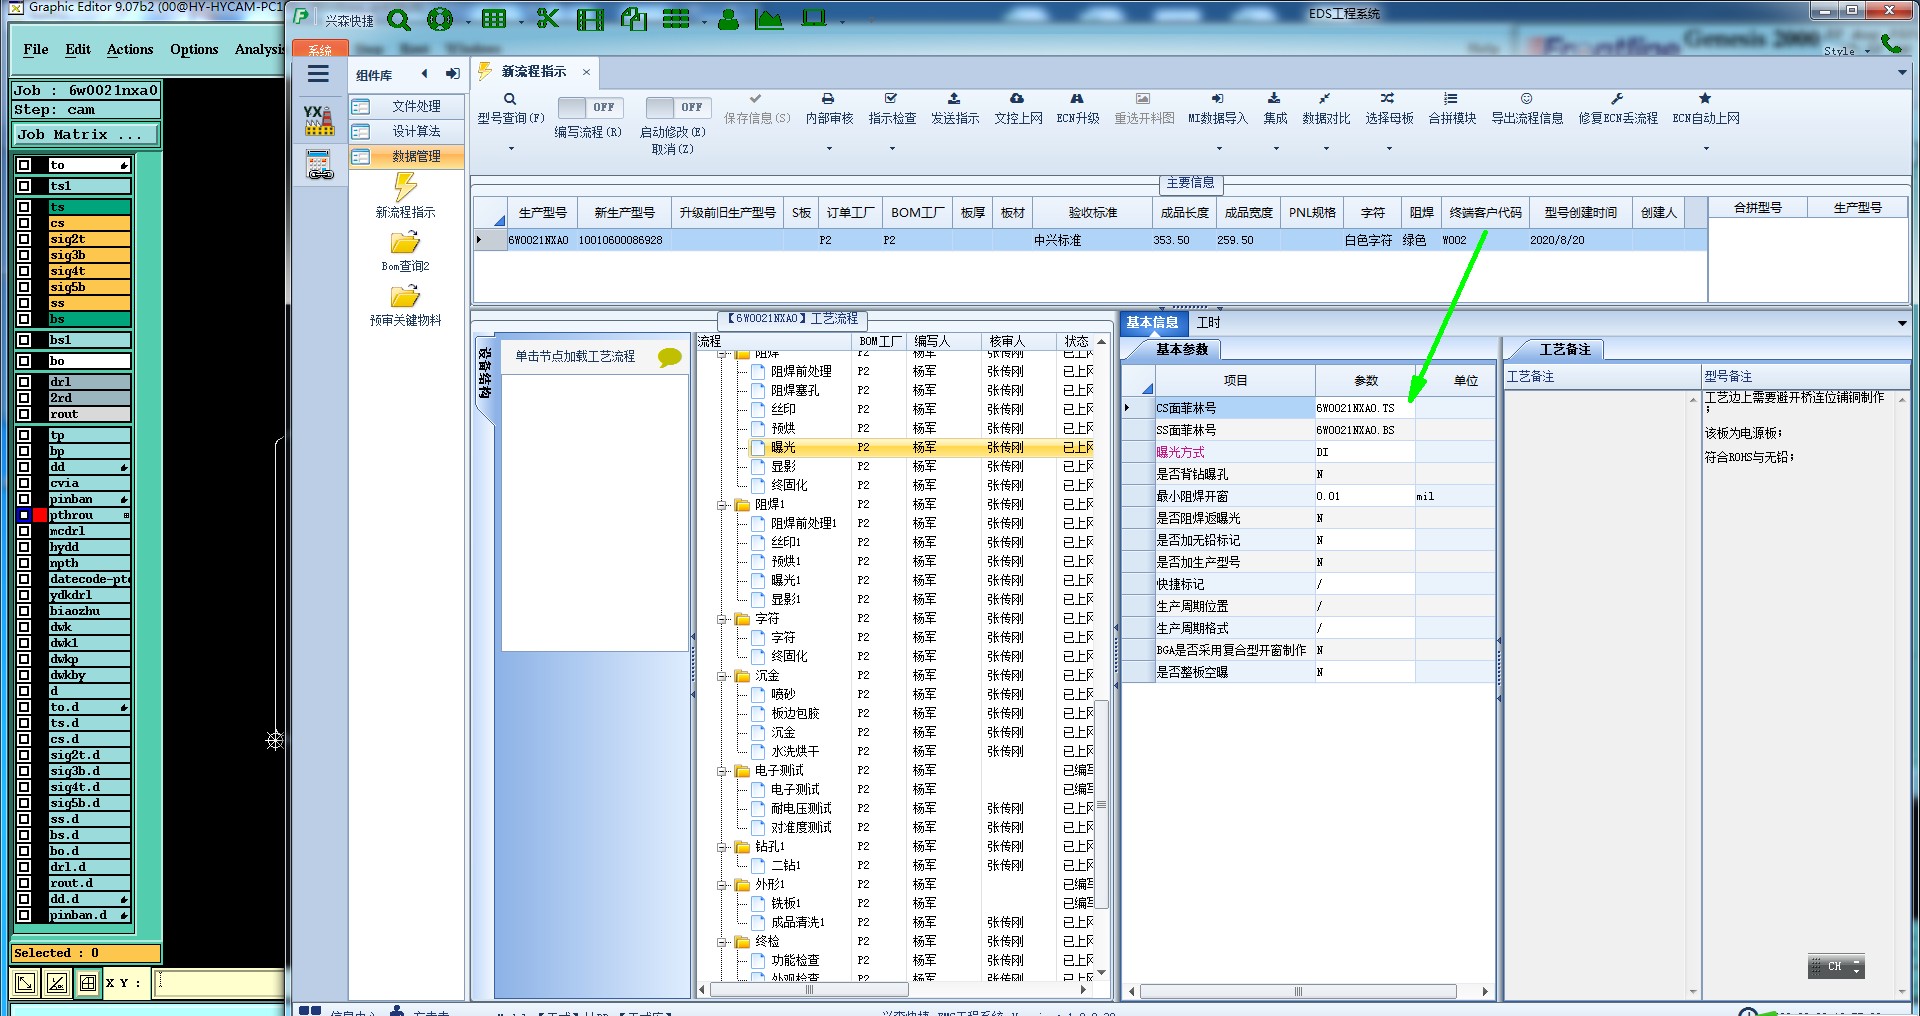Collapse the 电子测试 tree node
1920x1016 pixels.
[722, 771]
